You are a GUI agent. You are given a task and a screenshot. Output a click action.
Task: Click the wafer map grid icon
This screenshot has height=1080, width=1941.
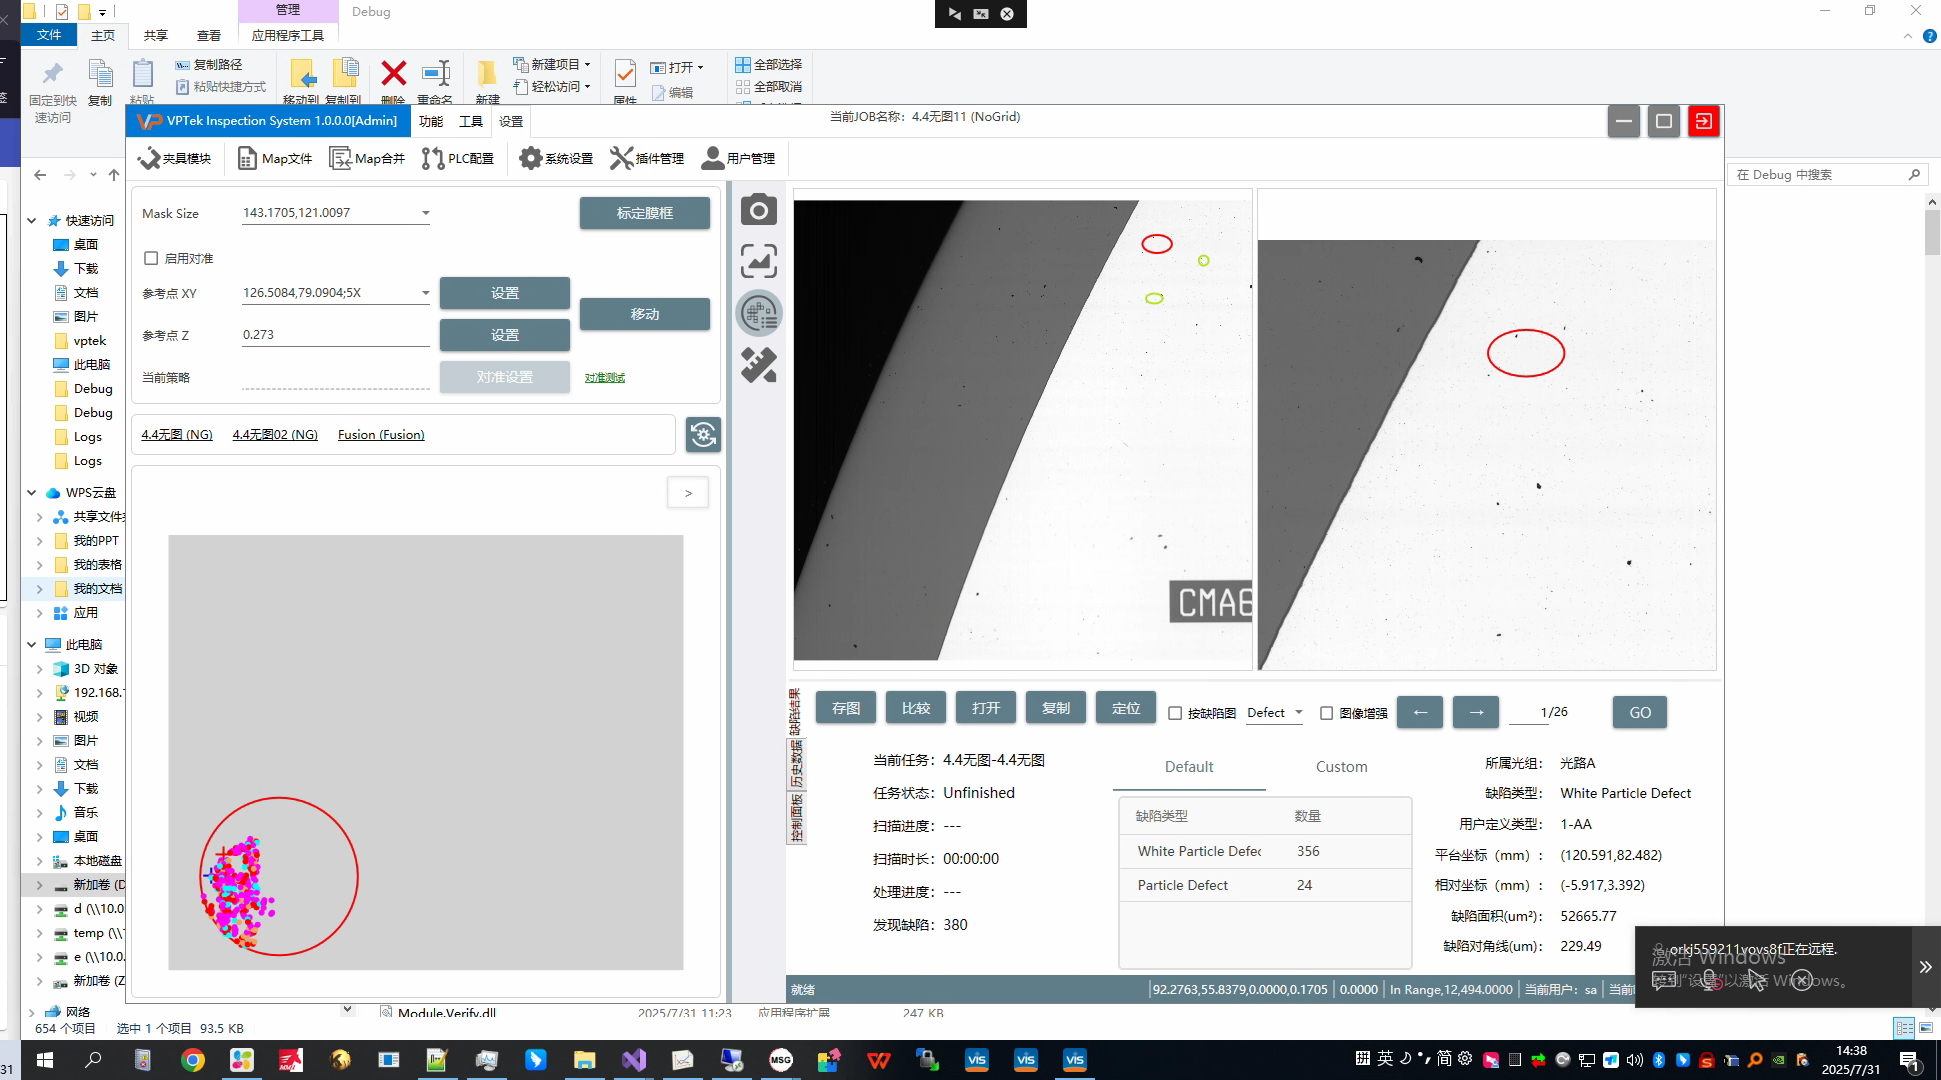pos(759,314)
